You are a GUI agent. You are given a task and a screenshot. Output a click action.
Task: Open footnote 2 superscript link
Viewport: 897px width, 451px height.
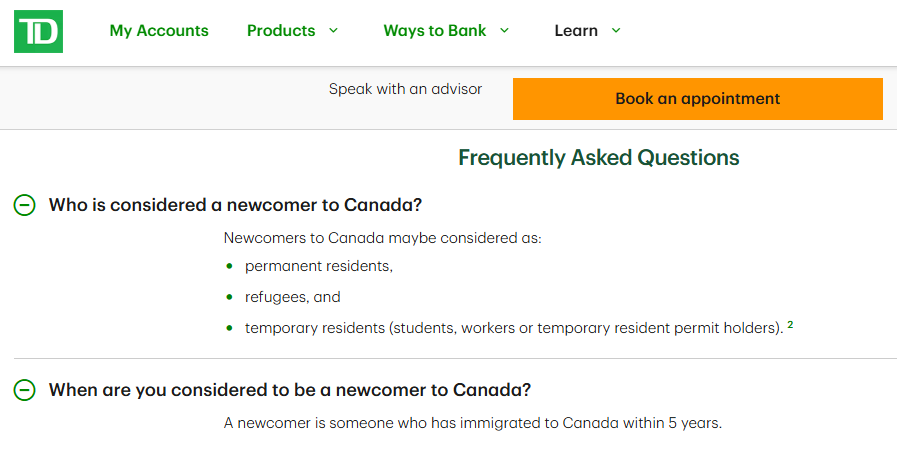[x=790, y=325]
